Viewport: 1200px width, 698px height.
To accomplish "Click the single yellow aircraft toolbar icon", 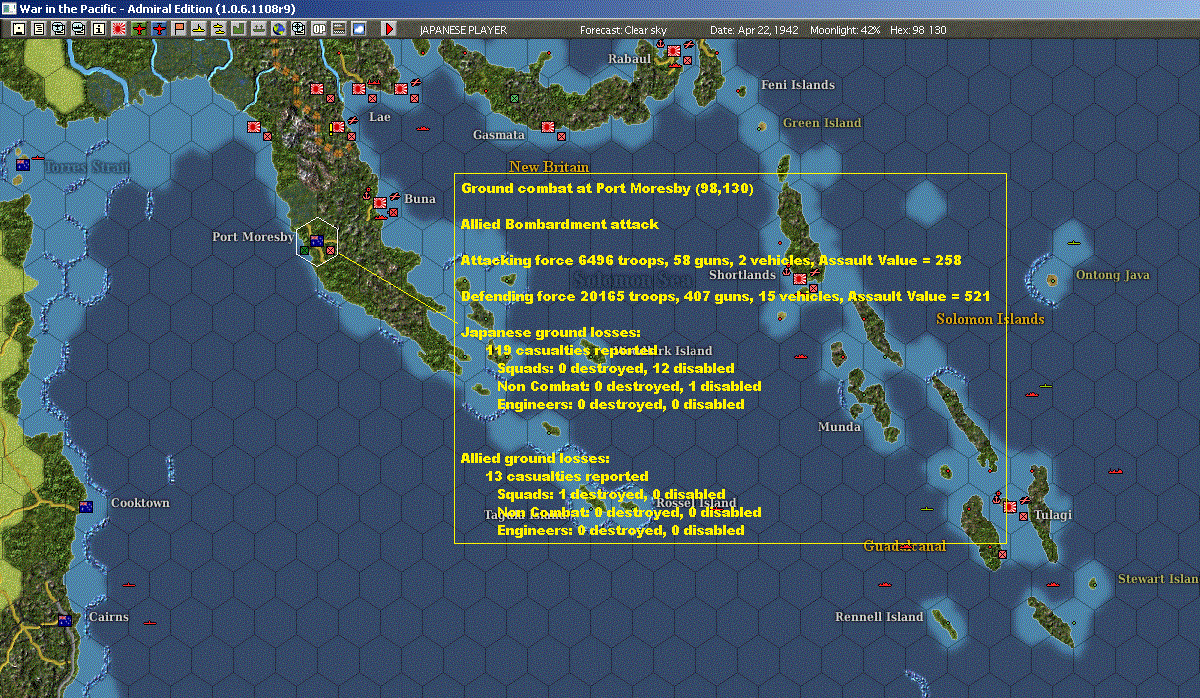I will [198, 29].
